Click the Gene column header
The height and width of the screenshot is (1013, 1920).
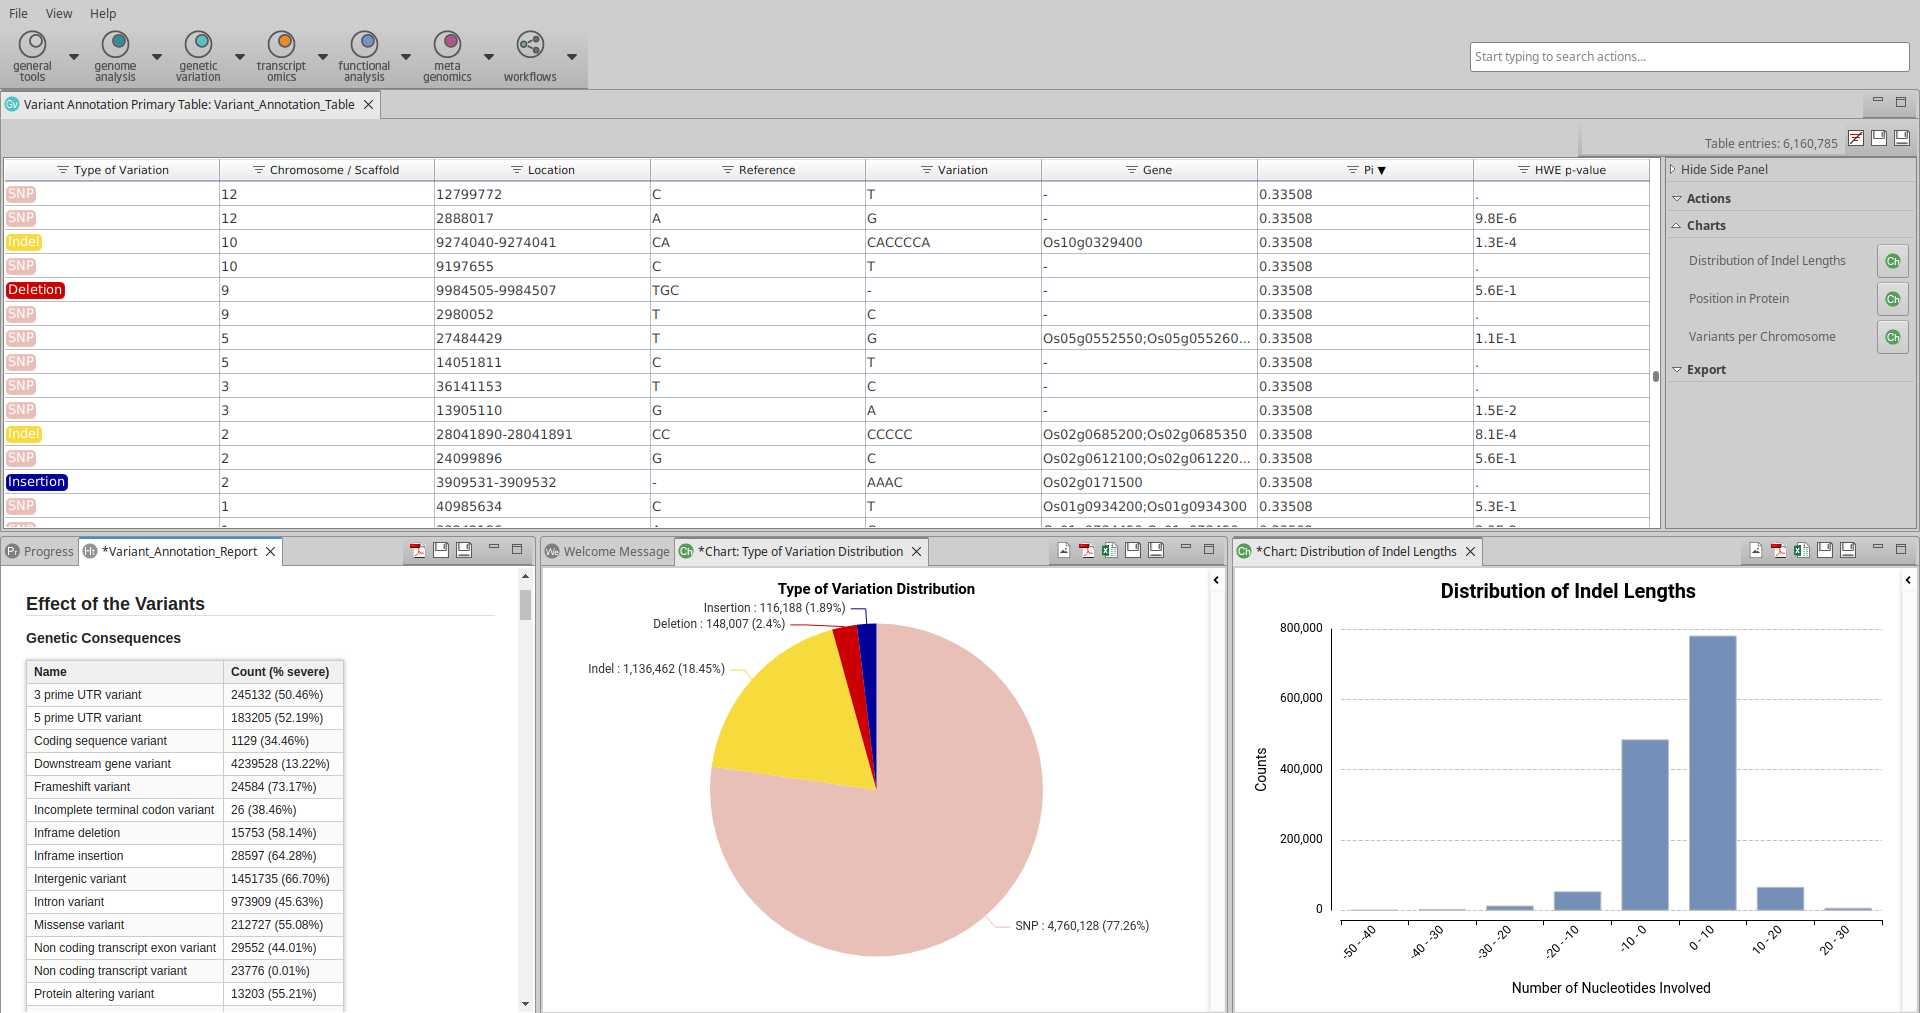coord(1149,170)
